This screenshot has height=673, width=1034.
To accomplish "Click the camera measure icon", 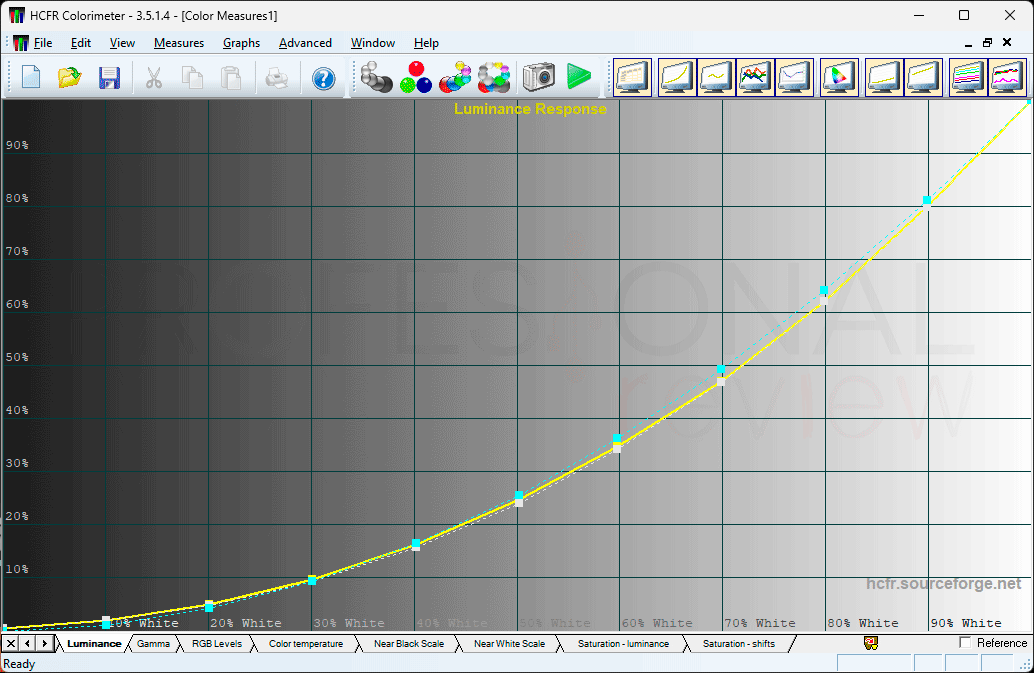I will tap(539, 77).
